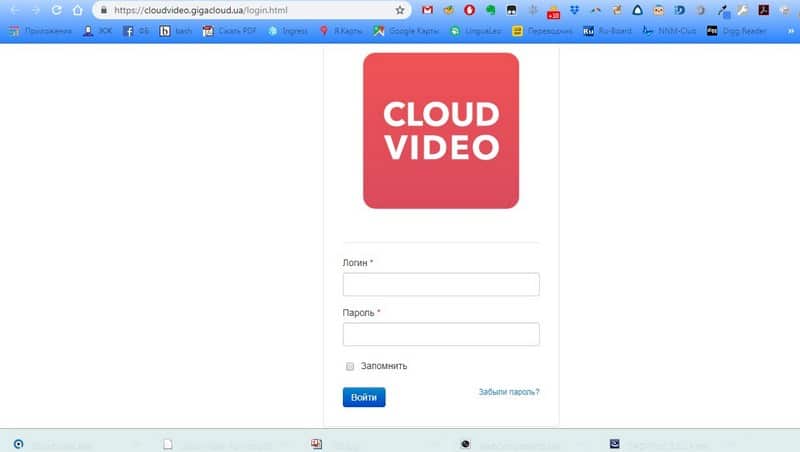Activate the eyedropper color picker extension
This screenshot has width=800, height=452.
[722, 10]
